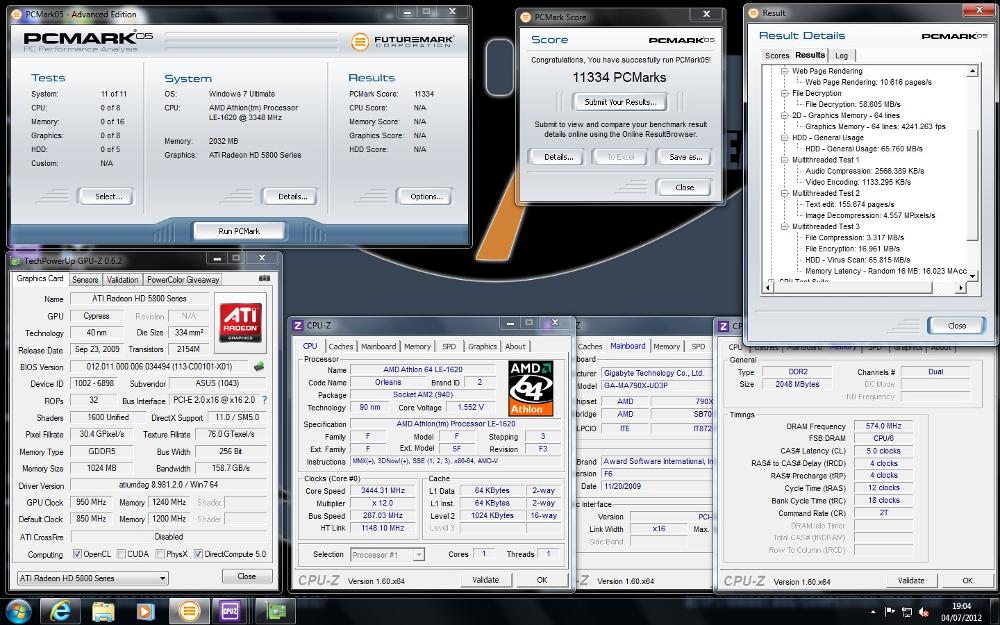Open PowerColor Giveaway tab in GPU-Z
The height and width of the screenshot is (625, 1000).
[x=183, y=279]
